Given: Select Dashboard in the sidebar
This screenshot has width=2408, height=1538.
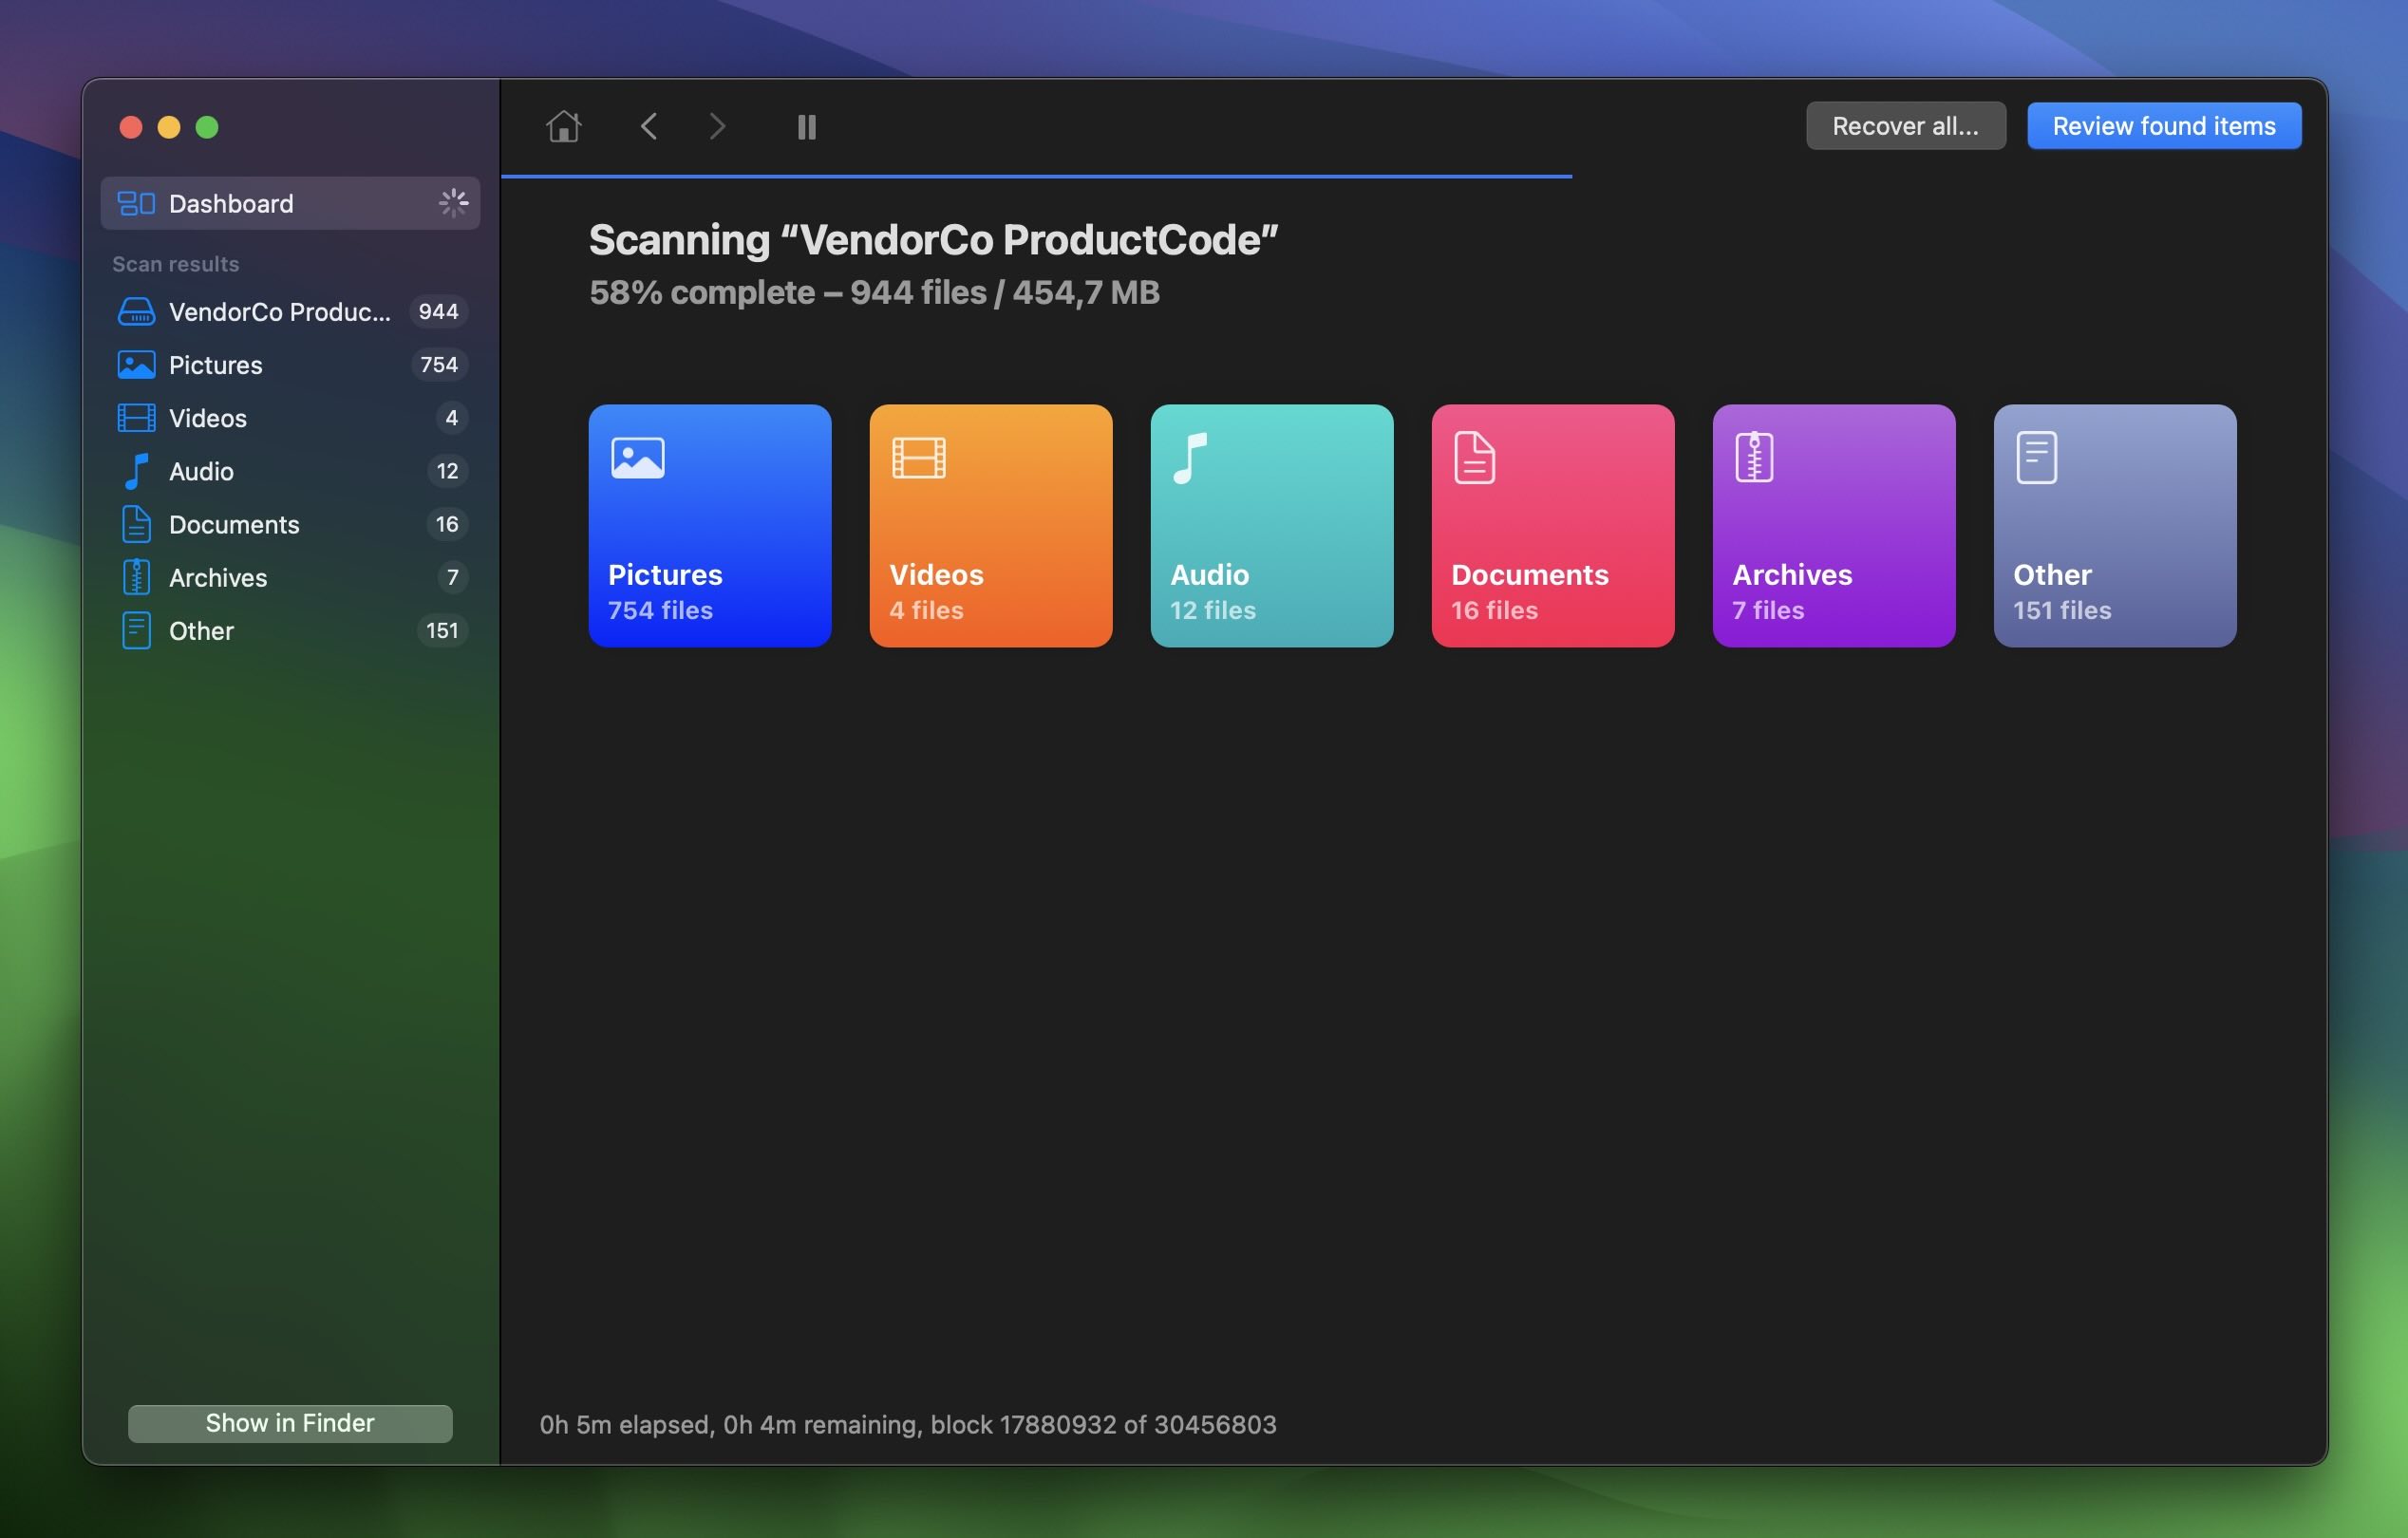Looking at the screenshot, I should click(290, 203).
